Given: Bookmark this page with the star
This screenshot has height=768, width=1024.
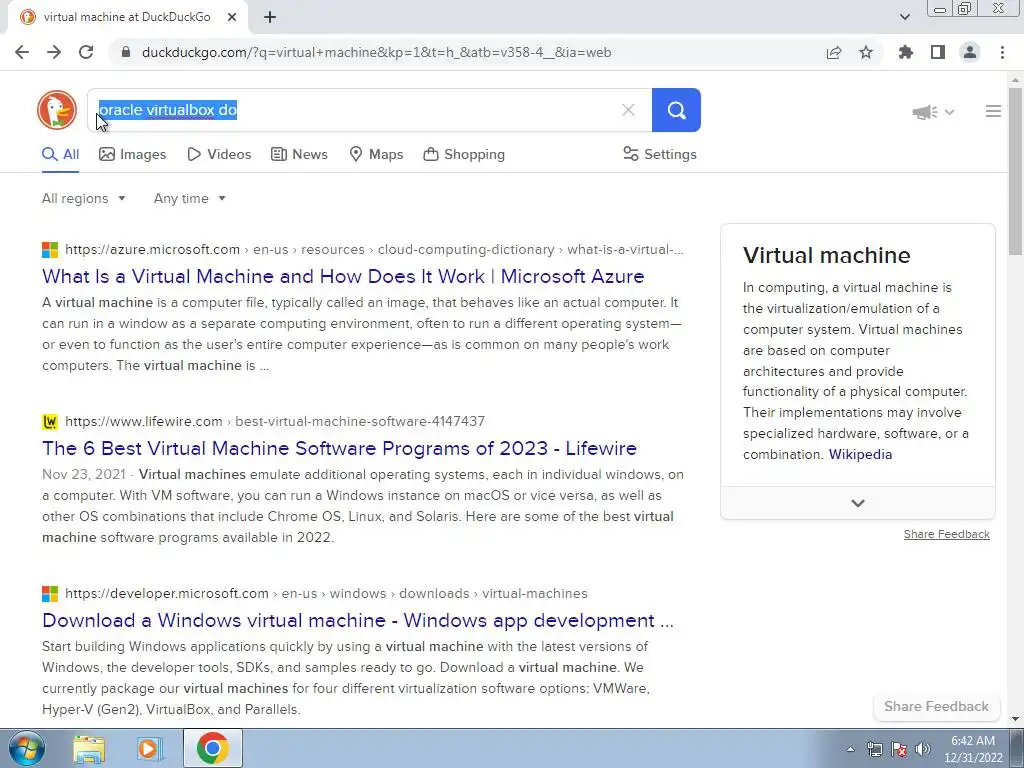Looking at the screenshot, I should coord(866,52).
